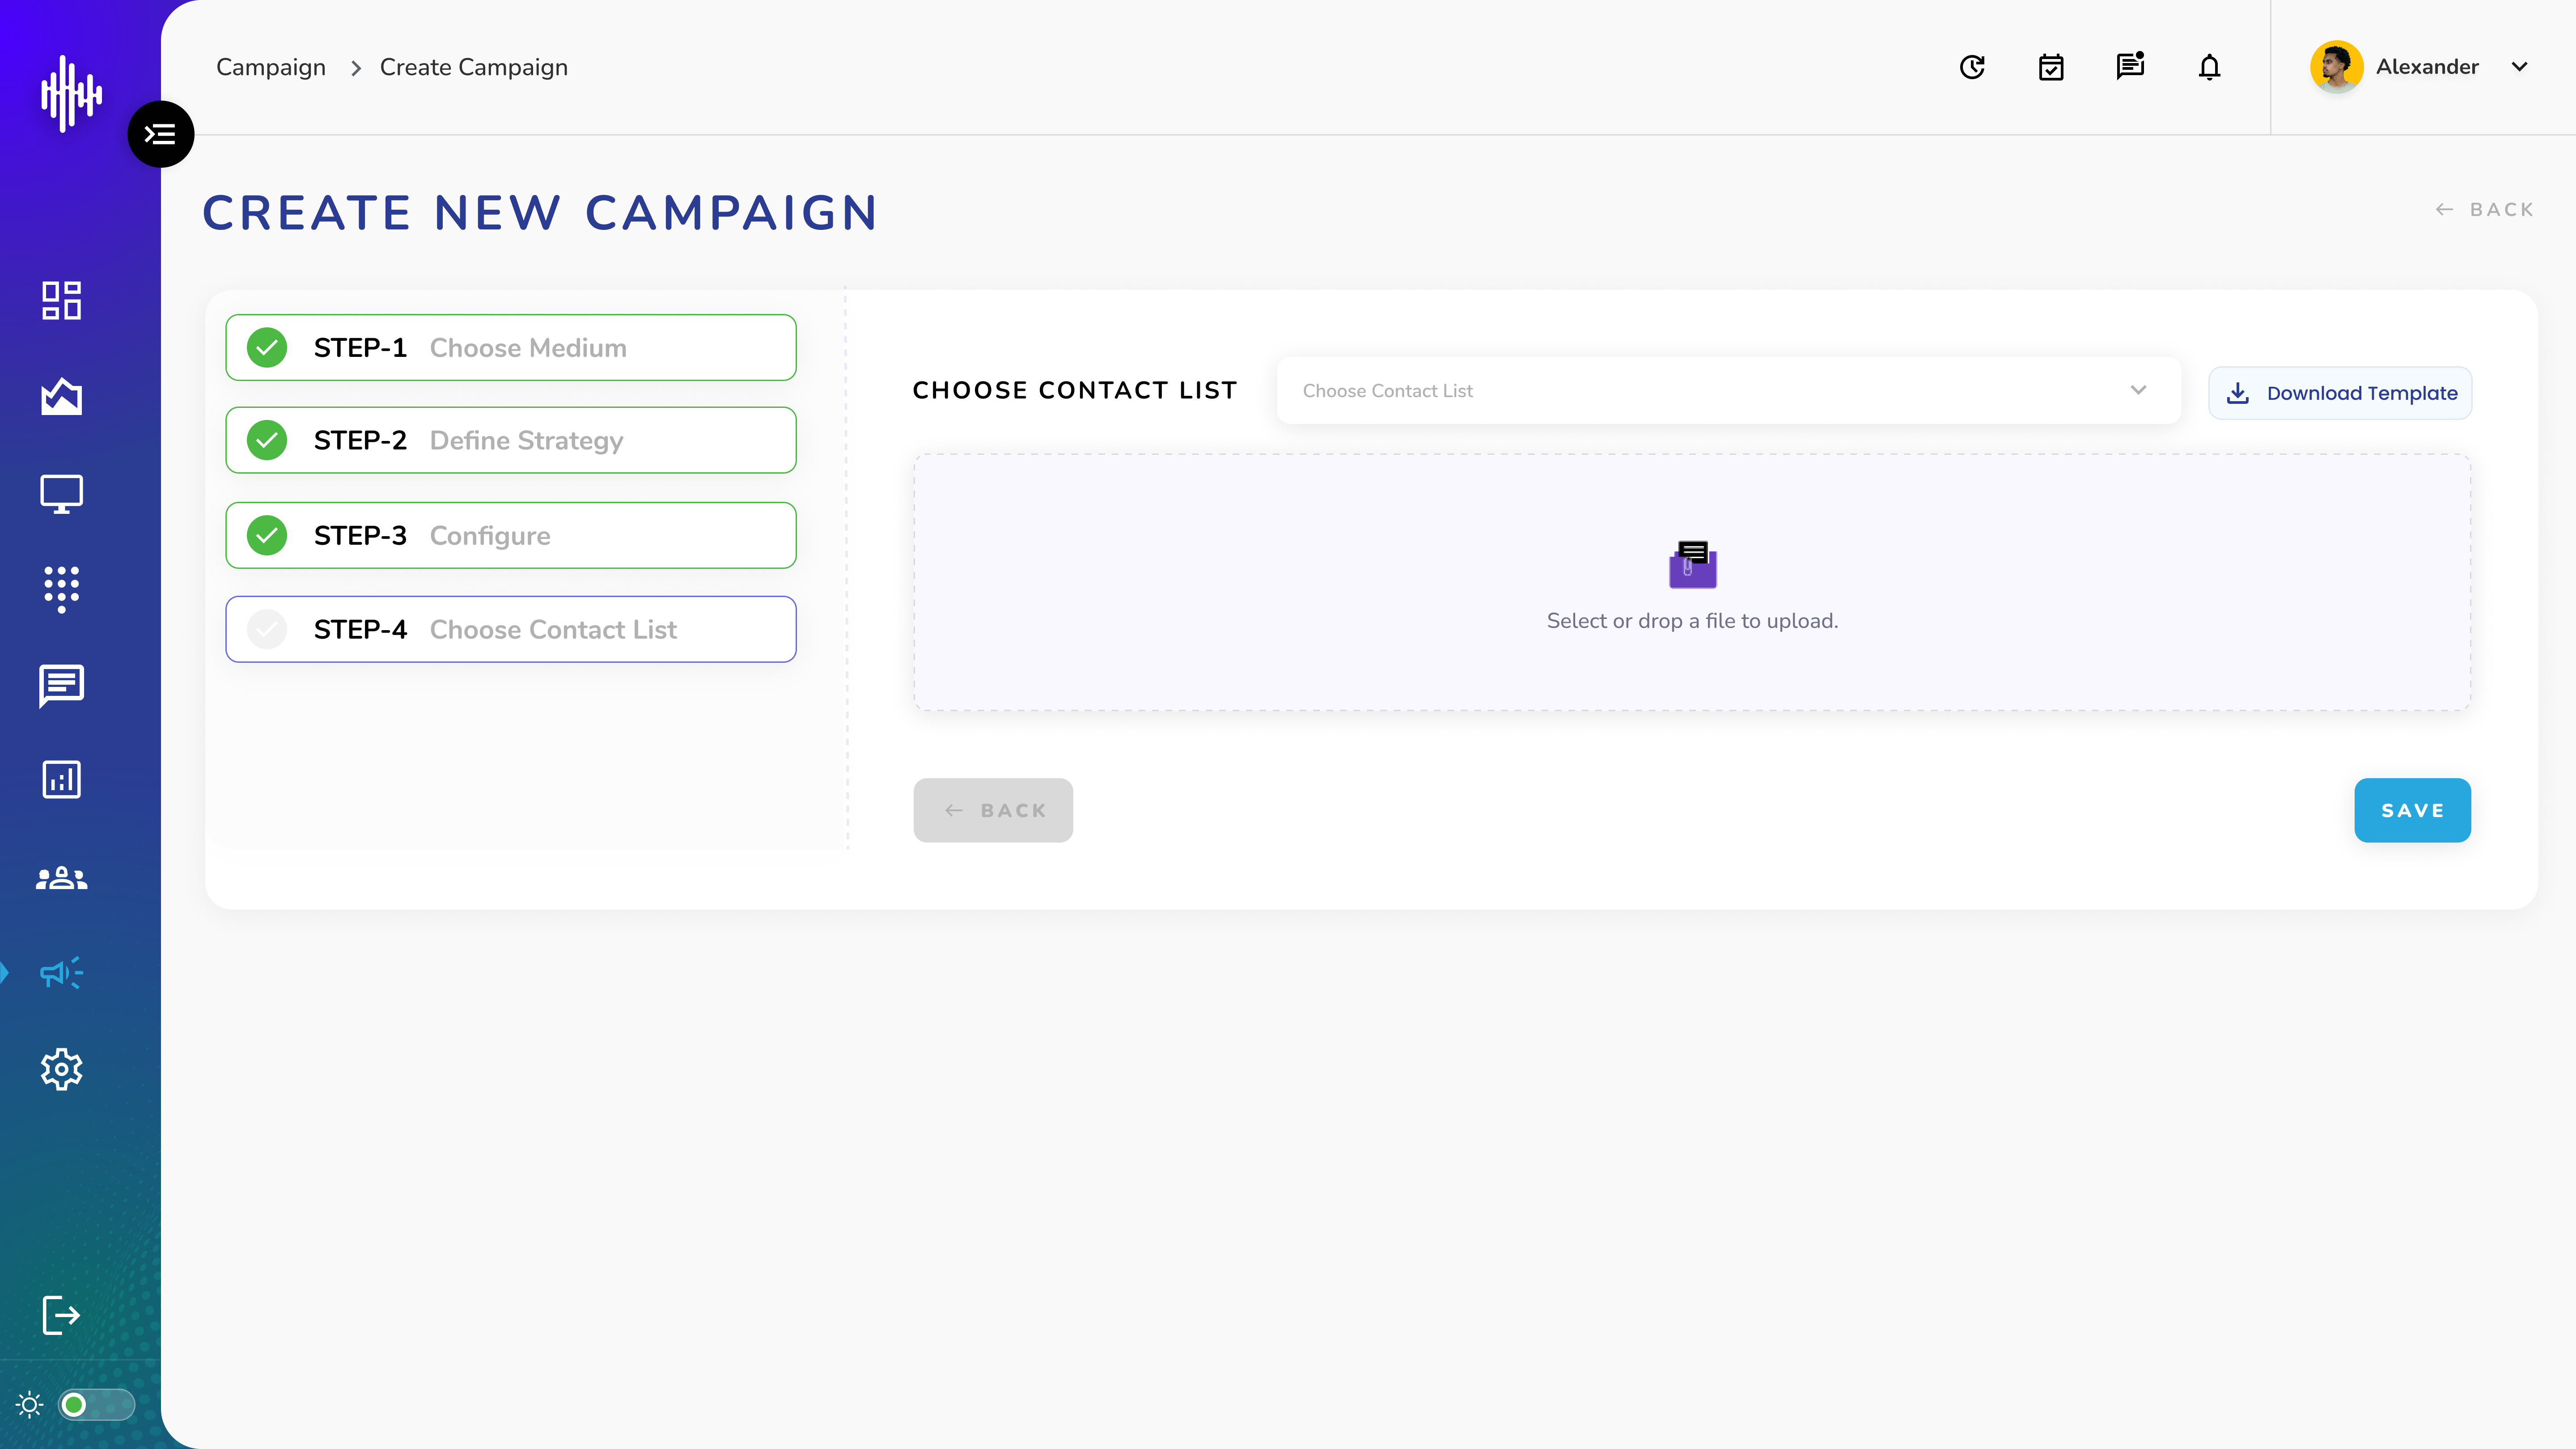
Task: Go to Campaign breadcrumb
Action: click(x=271, y=67)
